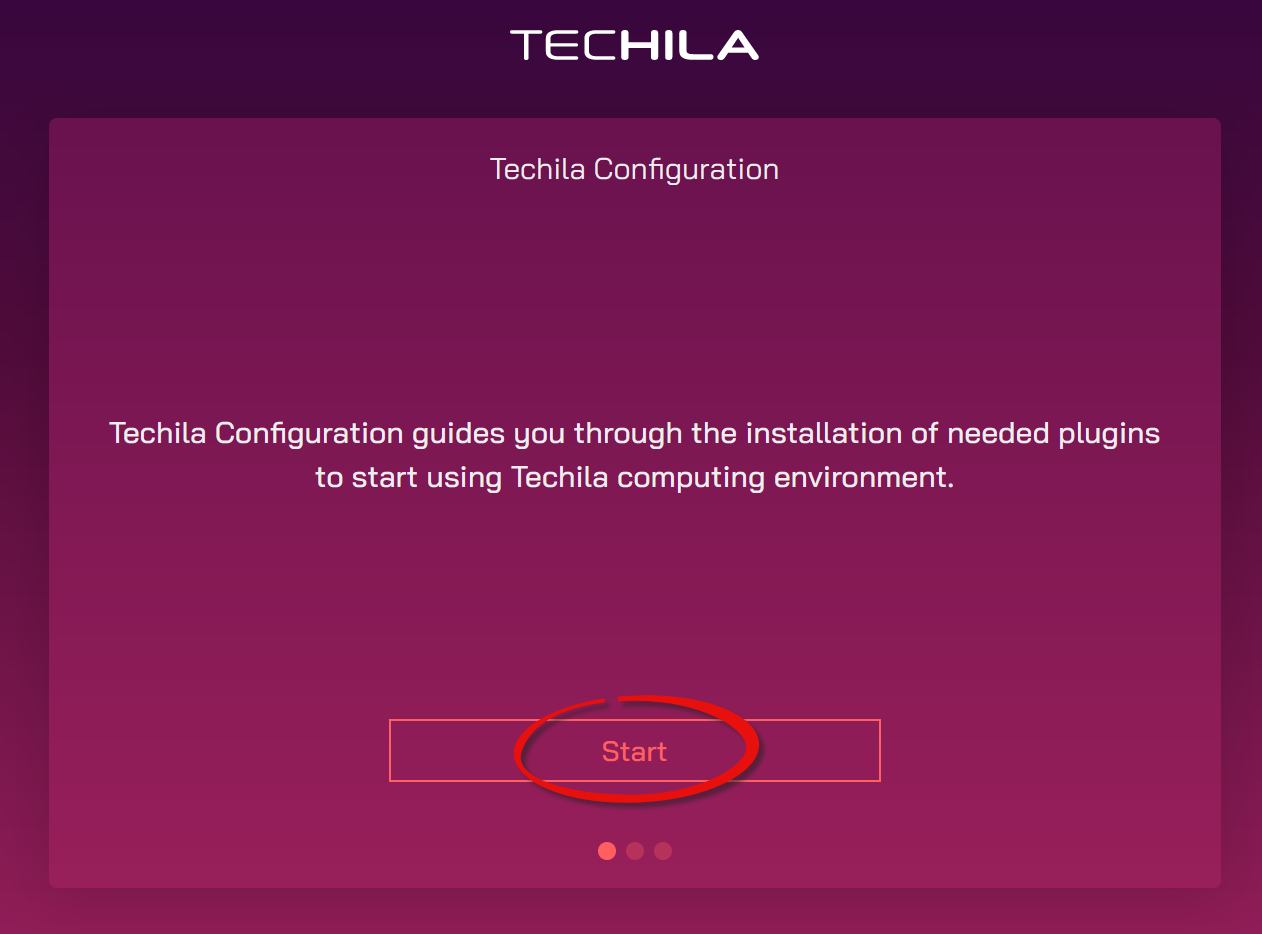Image resolution: width=1262 pixels, height=934 pixels.
Task: Click the 'Techila Configuration' heading
Action: tap(634, 169)
